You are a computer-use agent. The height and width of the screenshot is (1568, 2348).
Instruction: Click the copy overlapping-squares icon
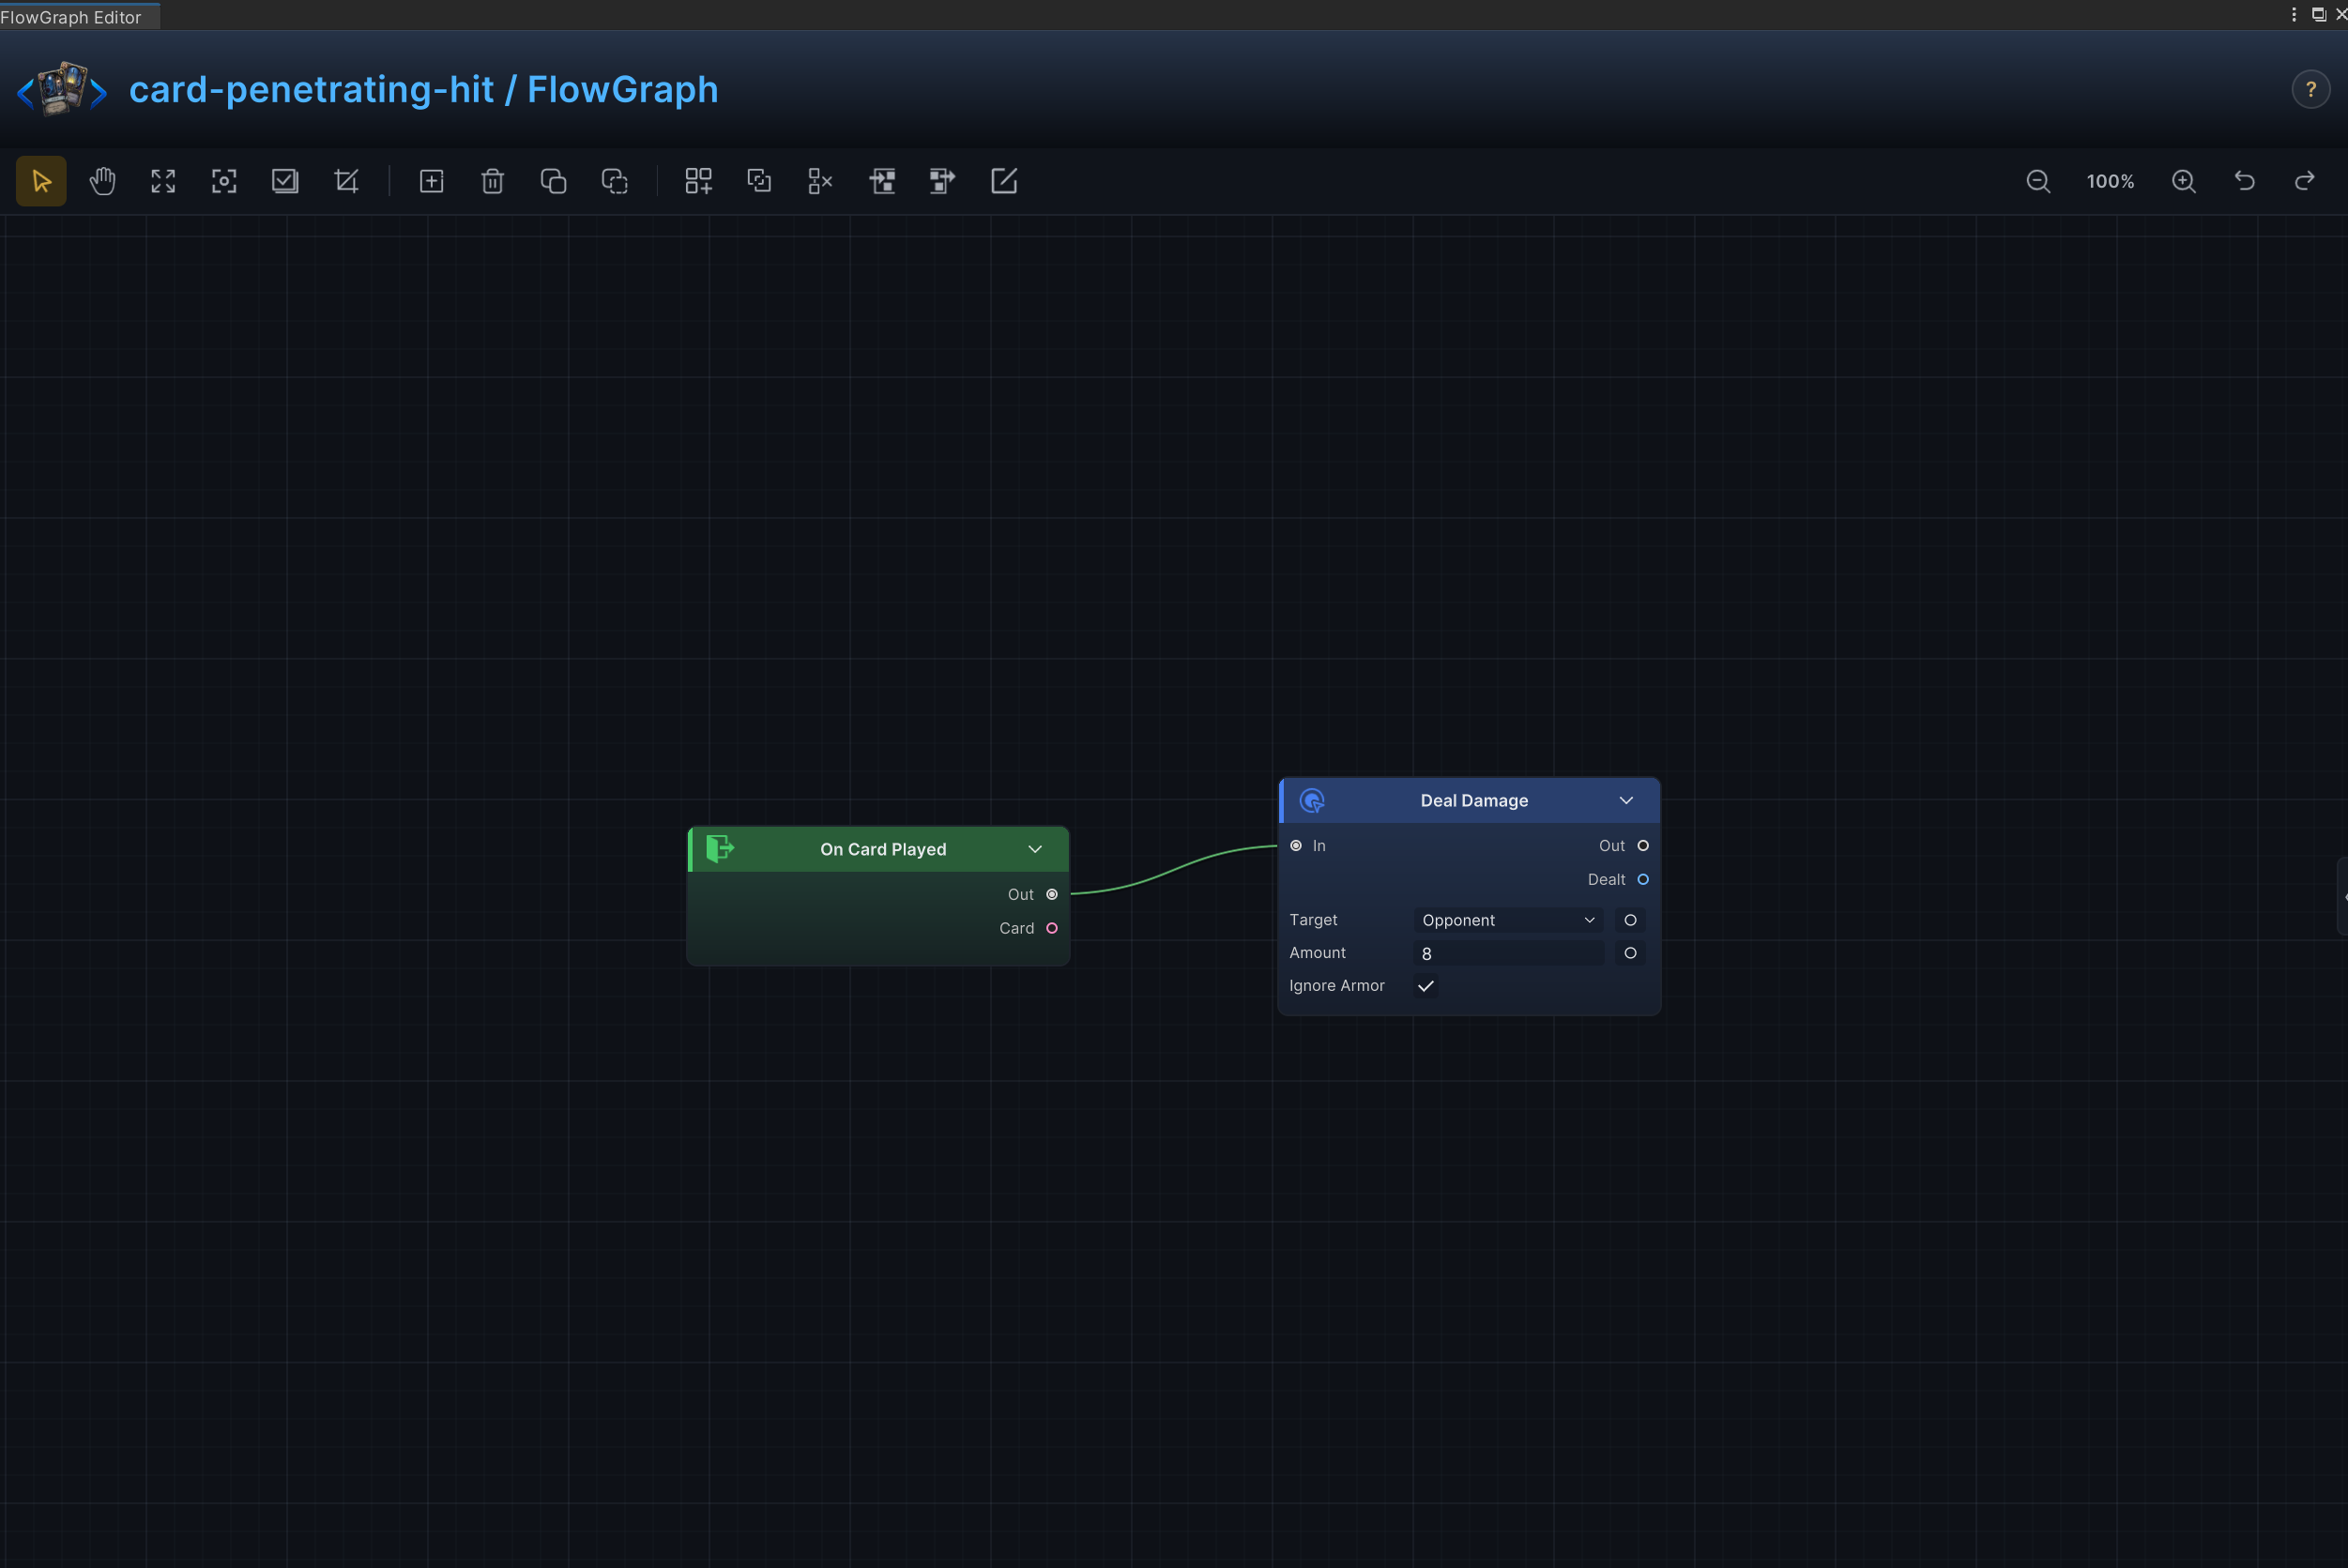click(x=553, y=181)
